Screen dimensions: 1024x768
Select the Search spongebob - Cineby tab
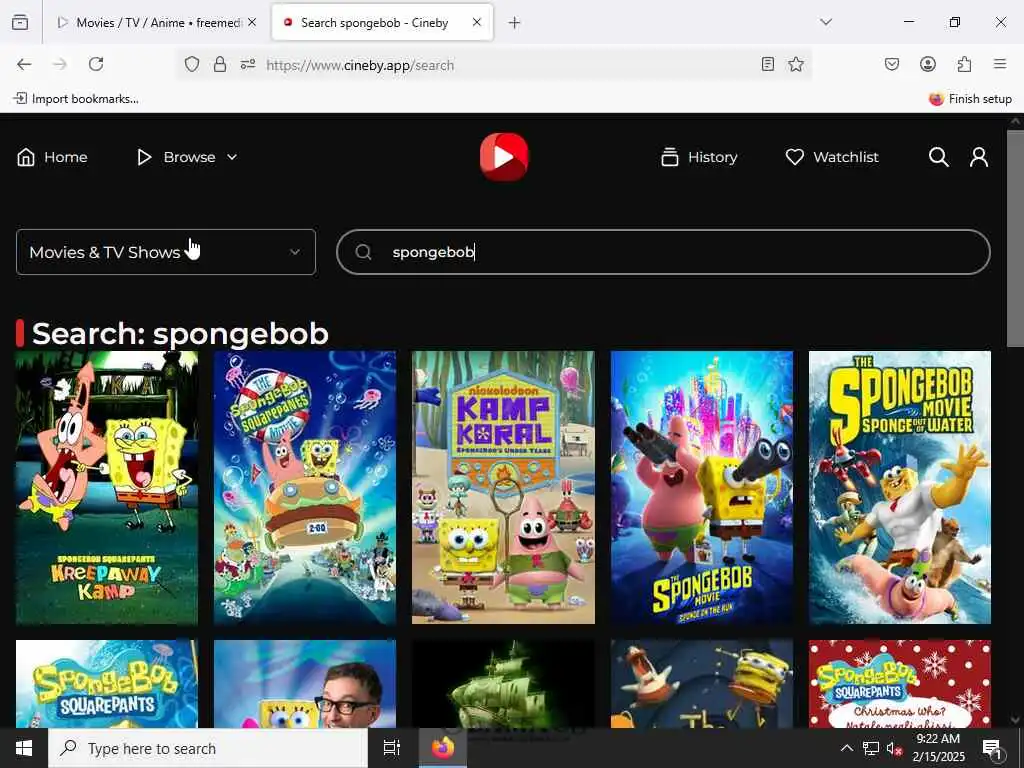(374, 23)
